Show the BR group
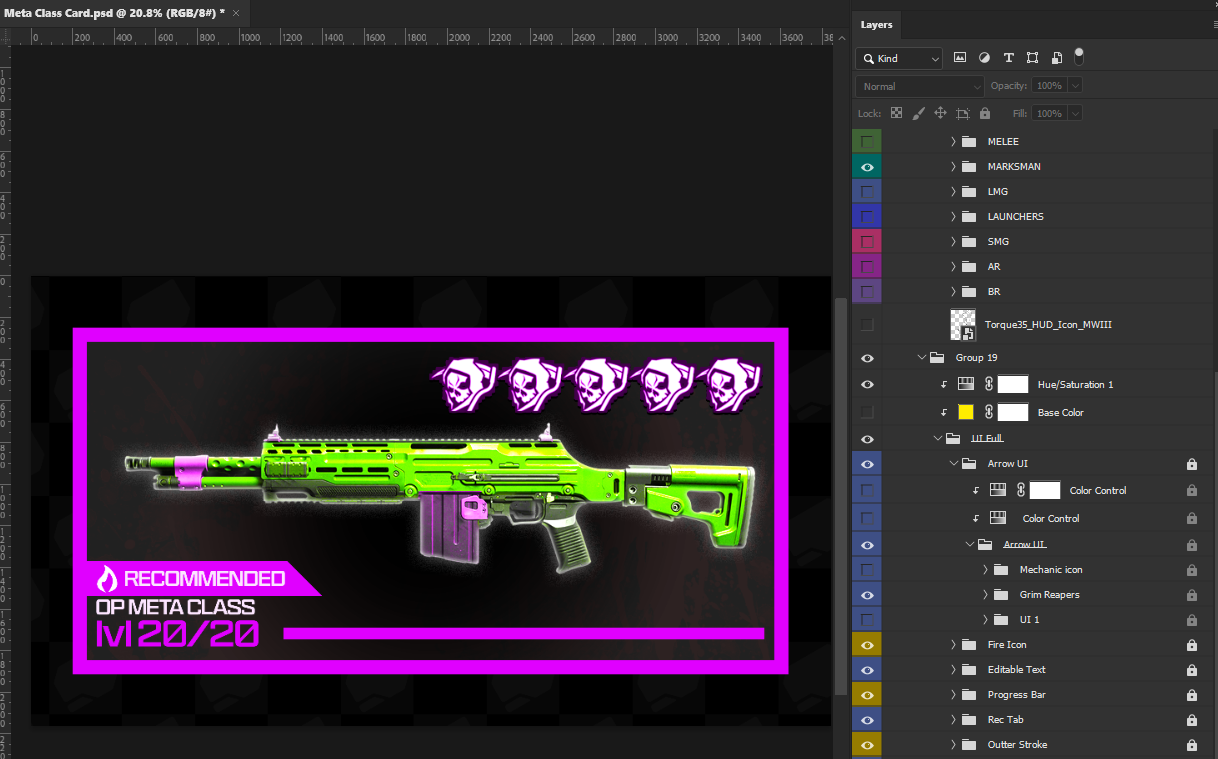1218x759 pixels. pos(866,292)
